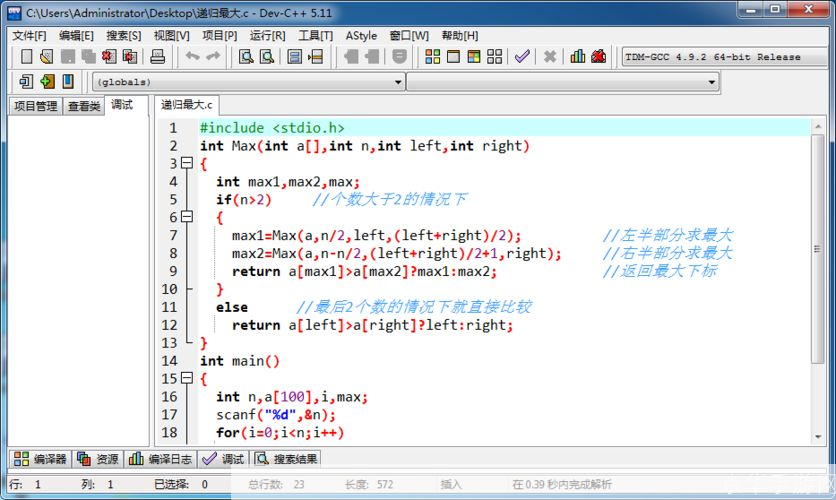This screenshot has height=500, width=836.
Task: Click the Find magnifier icon
Action: [246, 57]
